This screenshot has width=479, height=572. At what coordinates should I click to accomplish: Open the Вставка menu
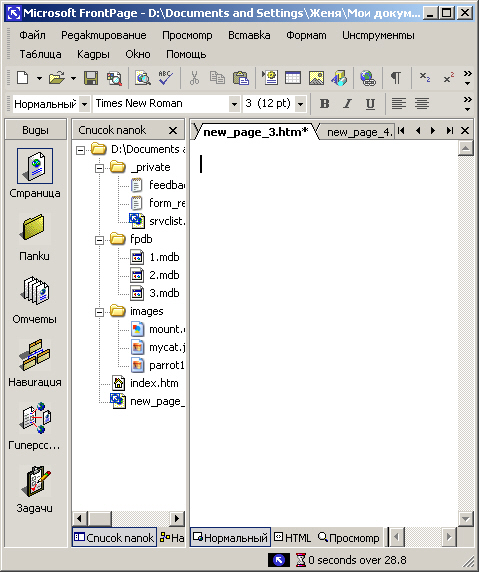[249, 35]
